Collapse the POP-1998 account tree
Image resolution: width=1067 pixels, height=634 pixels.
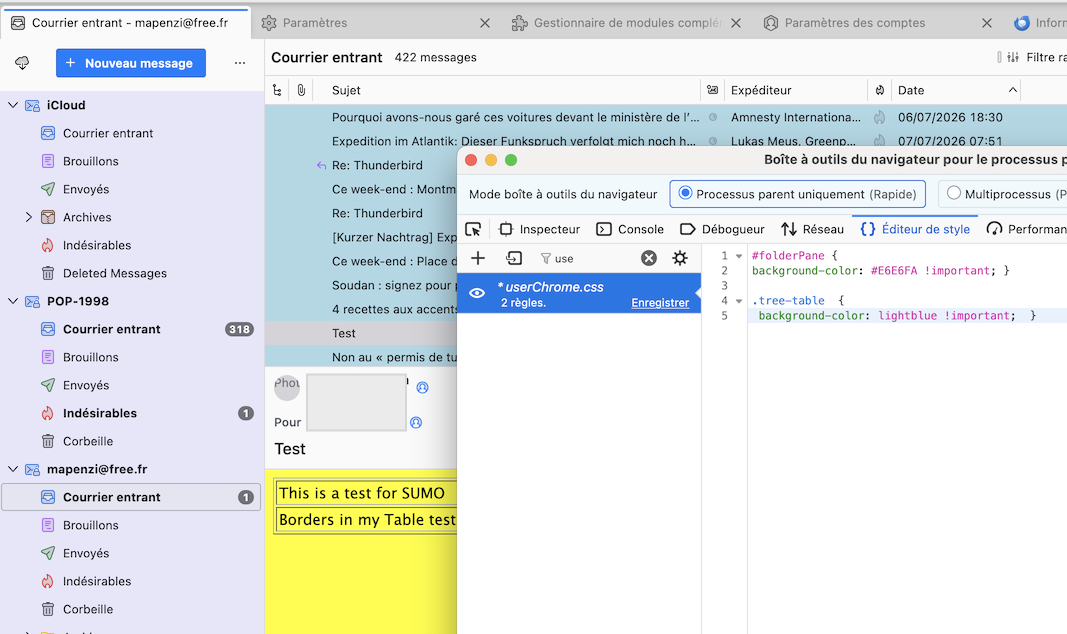tap(13, 301)
